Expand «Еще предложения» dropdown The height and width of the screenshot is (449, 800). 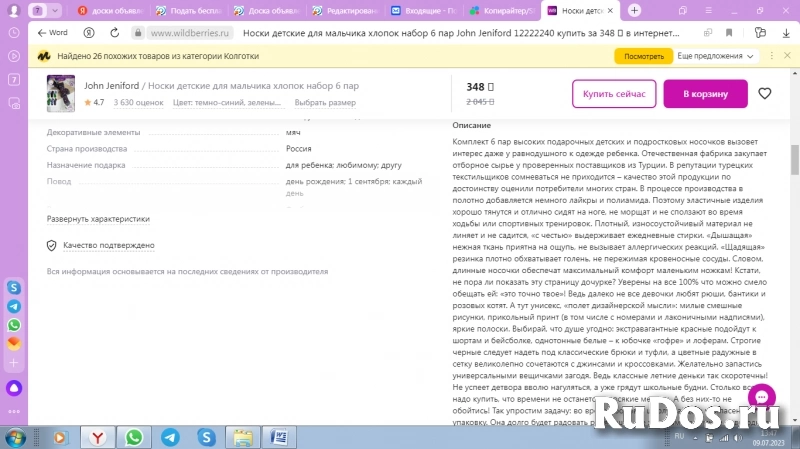(x=715, y=56)
